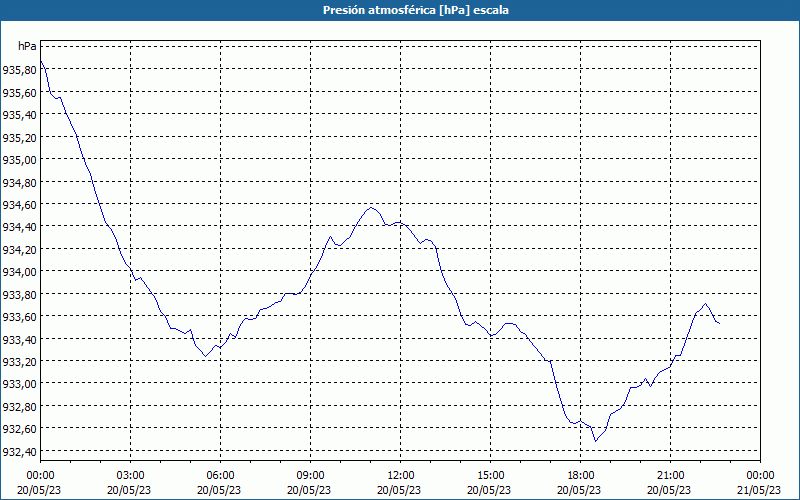Click the 935,40 y-axis label
This screenshot has height=500, width=800.
19,115
